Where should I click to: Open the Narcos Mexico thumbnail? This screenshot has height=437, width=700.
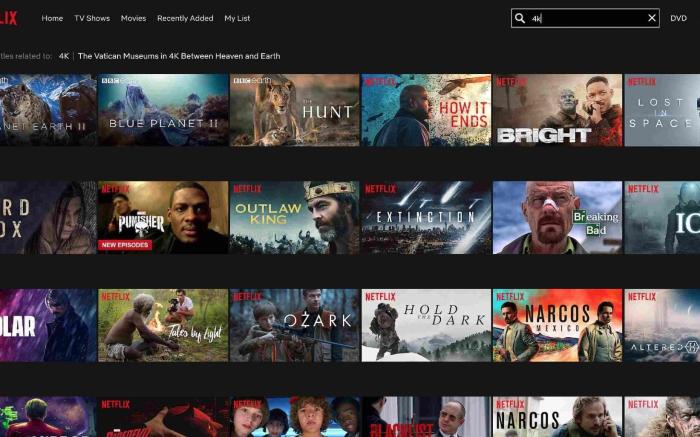click(557, 325)
